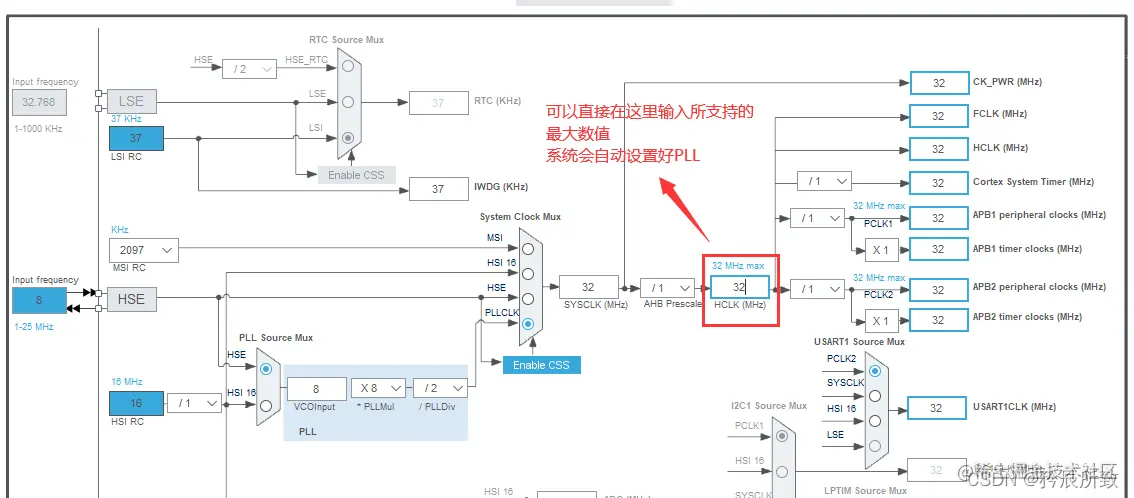Select LSE input in RTC Source Mux
The height and width of the screenshot is (498, 1134).
pos(348,101)
